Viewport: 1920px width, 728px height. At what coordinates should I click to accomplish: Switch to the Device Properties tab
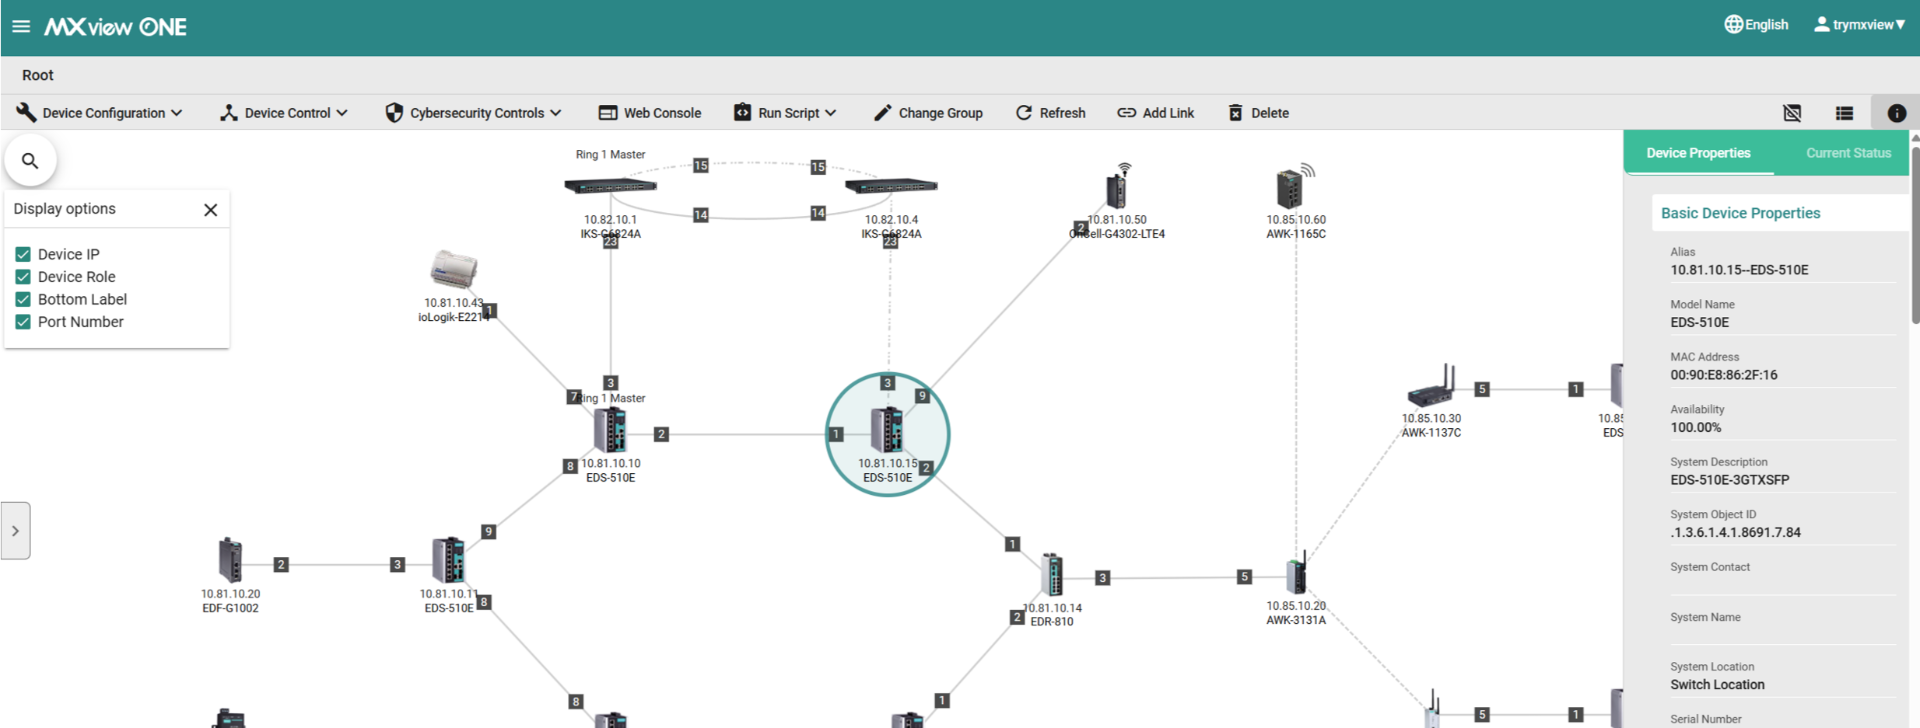point(1698,153)
